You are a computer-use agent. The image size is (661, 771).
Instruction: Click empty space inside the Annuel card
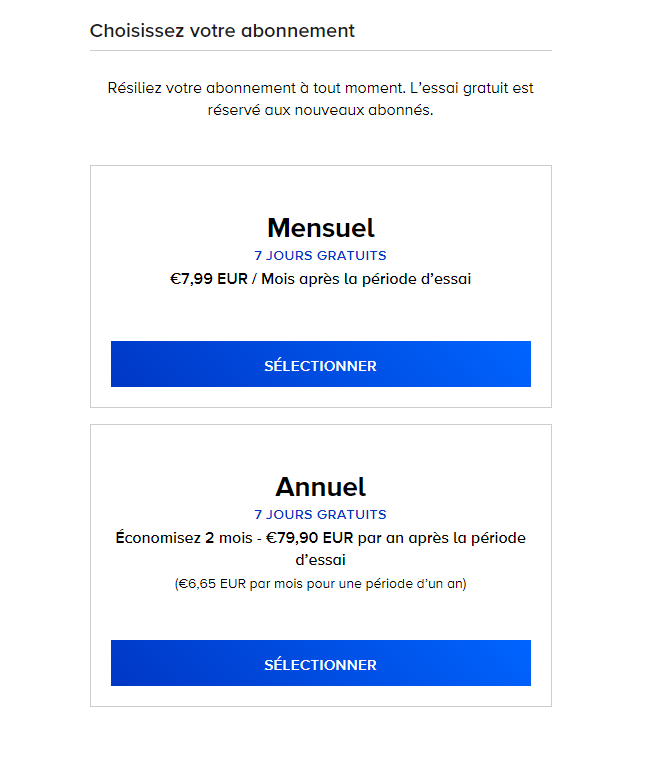click(x=321, y=617)
